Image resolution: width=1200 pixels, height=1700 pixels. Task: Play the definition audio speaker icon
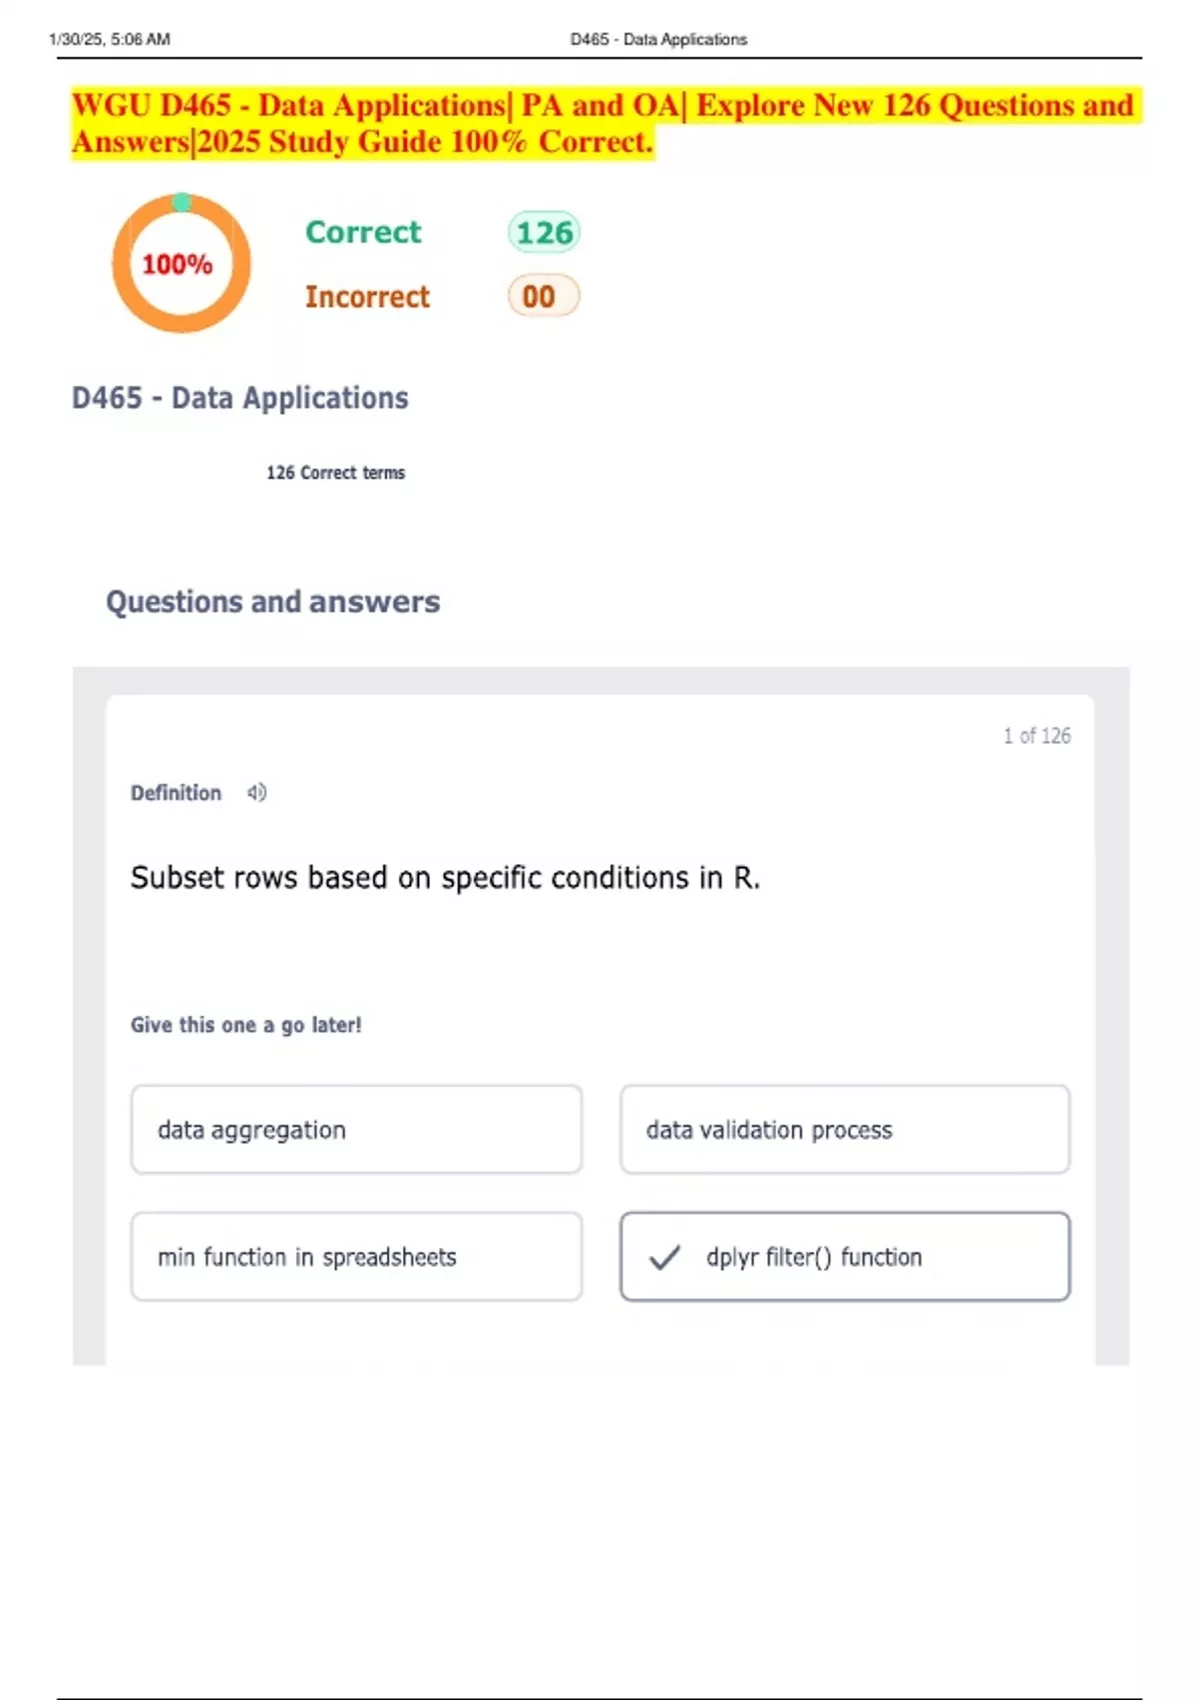point(257,793)
